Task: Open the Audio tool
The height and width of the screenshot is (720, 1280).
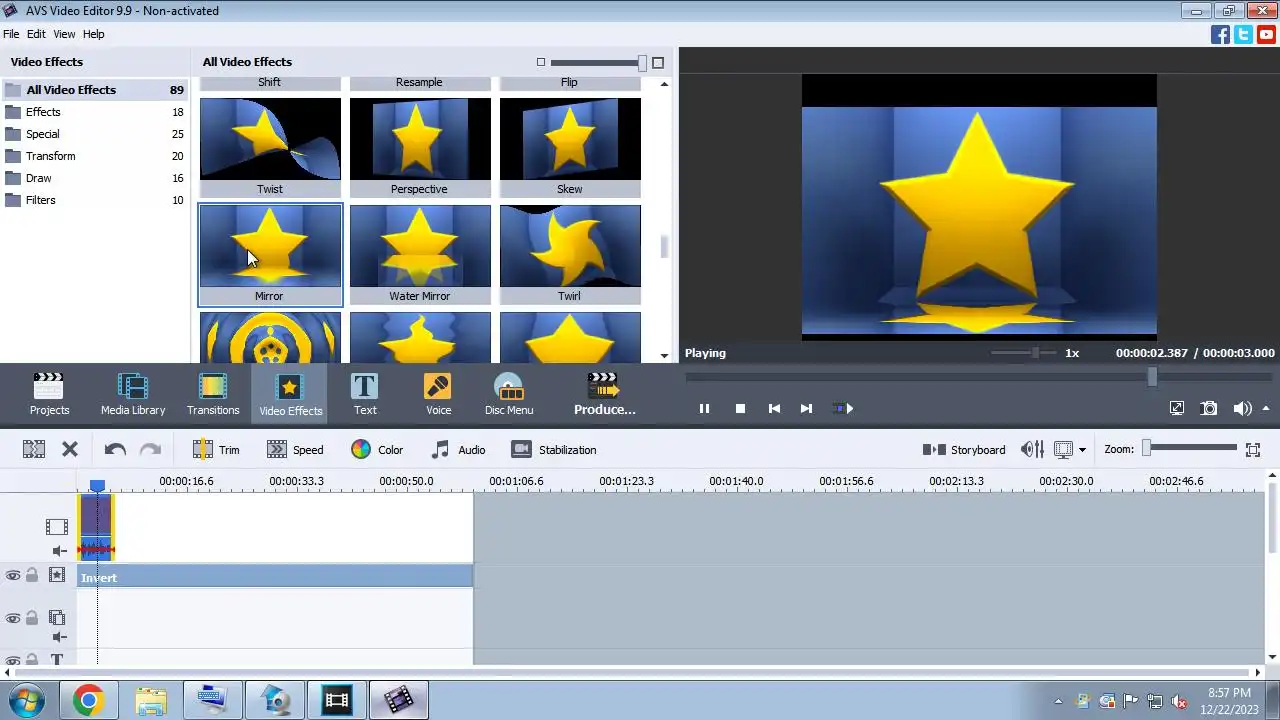Action: pos(458,450)
